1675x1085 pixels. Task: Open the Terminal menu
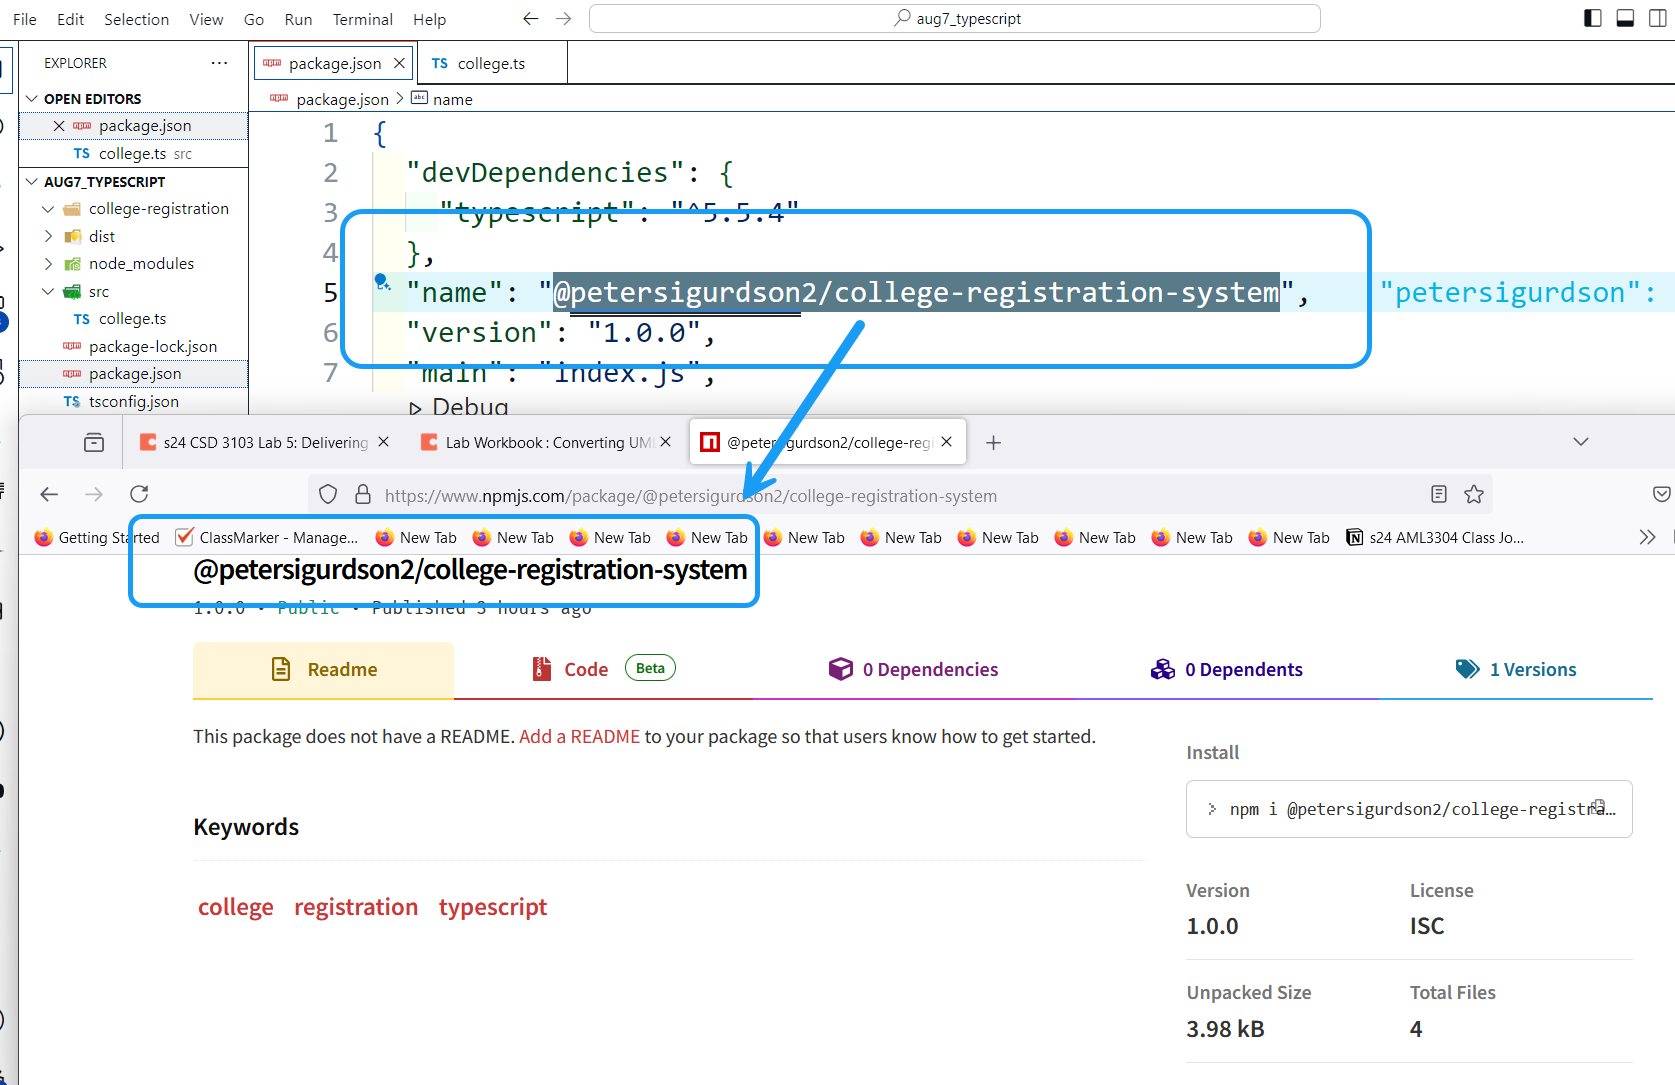(362, 19)
